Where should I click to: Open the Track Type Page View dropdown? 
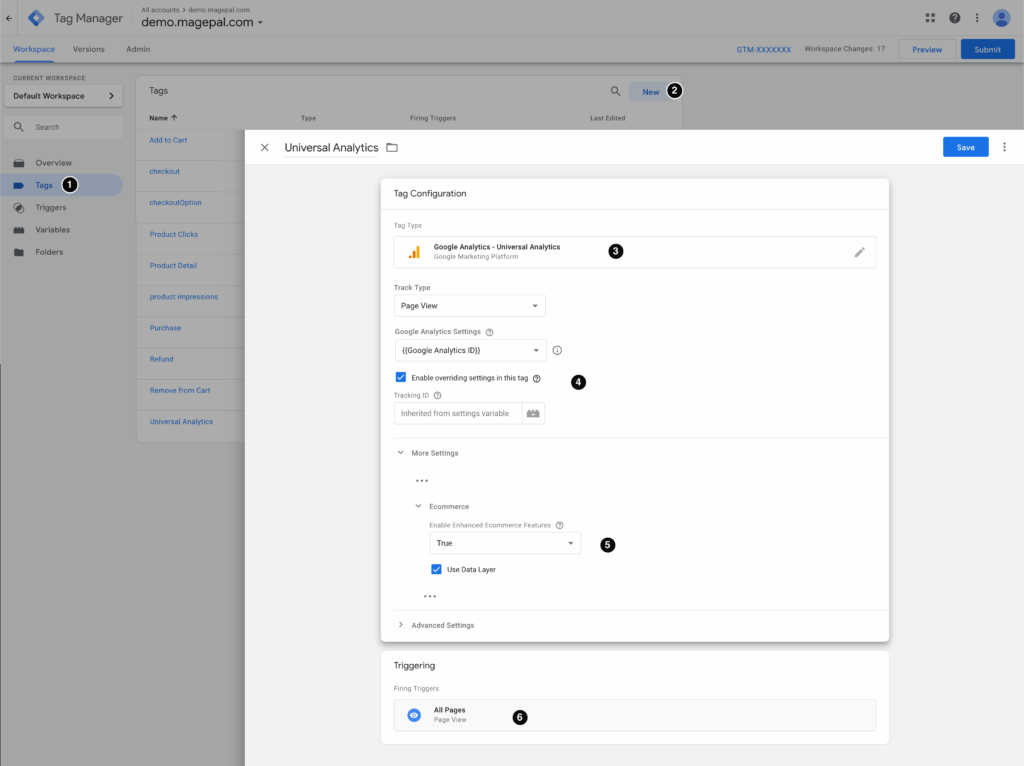coord(470,306)
